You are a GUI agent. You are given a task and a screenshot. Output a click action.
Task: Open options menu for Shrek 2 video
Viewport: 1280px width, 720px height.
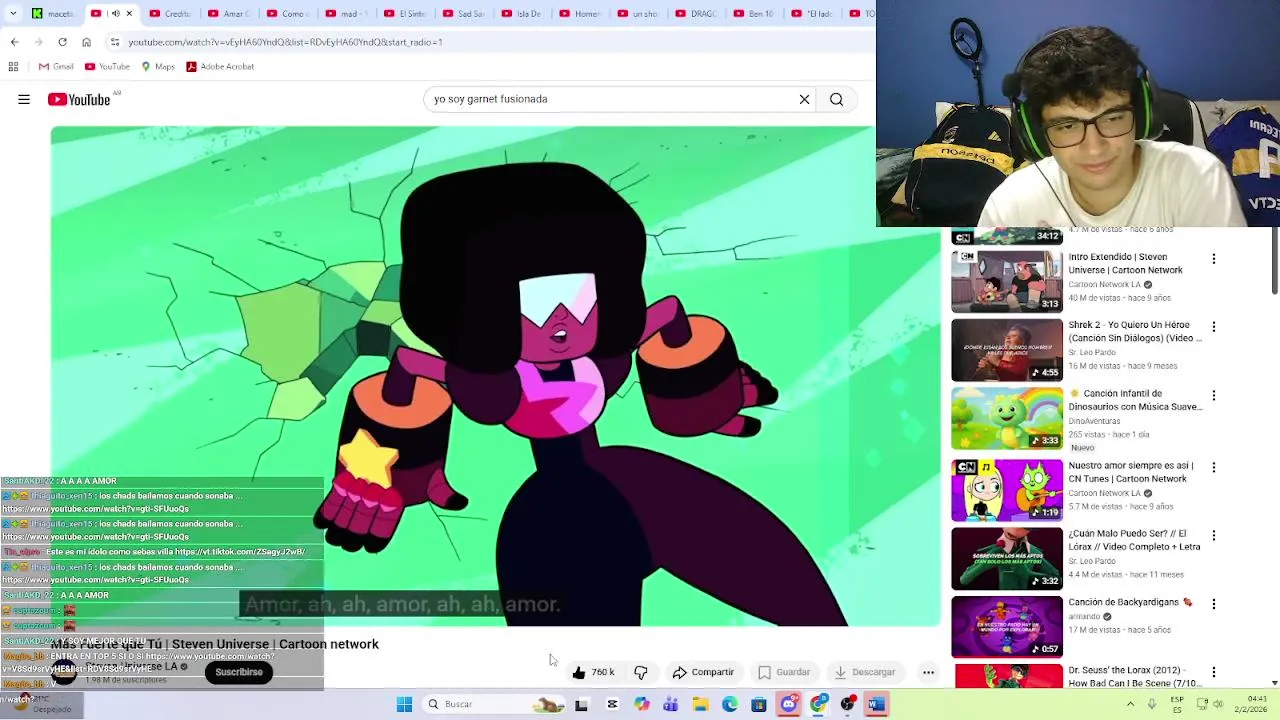1214,327
